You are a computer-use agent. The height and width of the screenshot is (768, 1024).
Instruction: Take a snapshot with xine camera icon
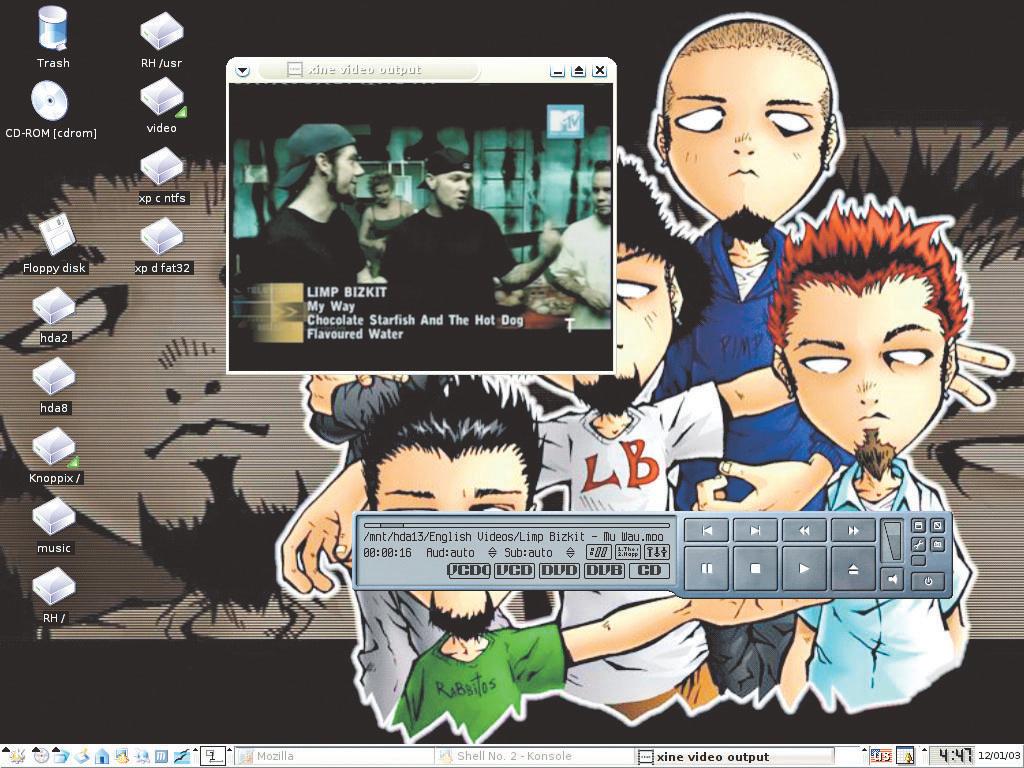point(937,544)
